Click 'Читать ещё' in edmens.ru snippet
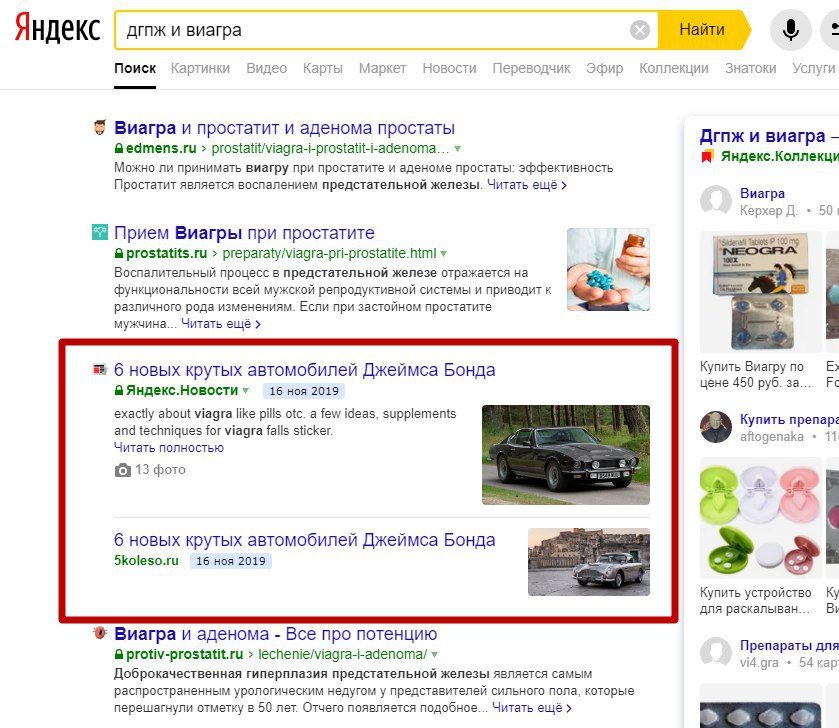This screenshot has width=839, height=728. [527, 185]
